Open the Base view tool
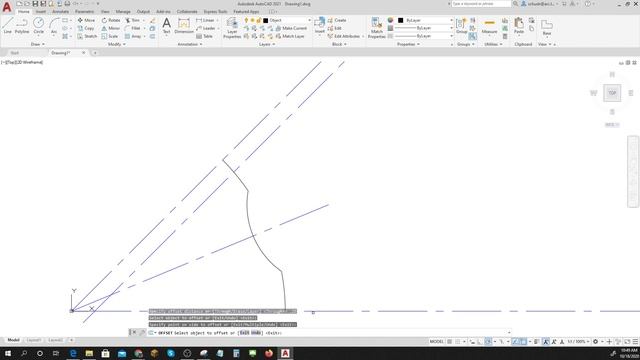Image resolution: width=640 pixels, height=360 pixels. coord(547,27)
